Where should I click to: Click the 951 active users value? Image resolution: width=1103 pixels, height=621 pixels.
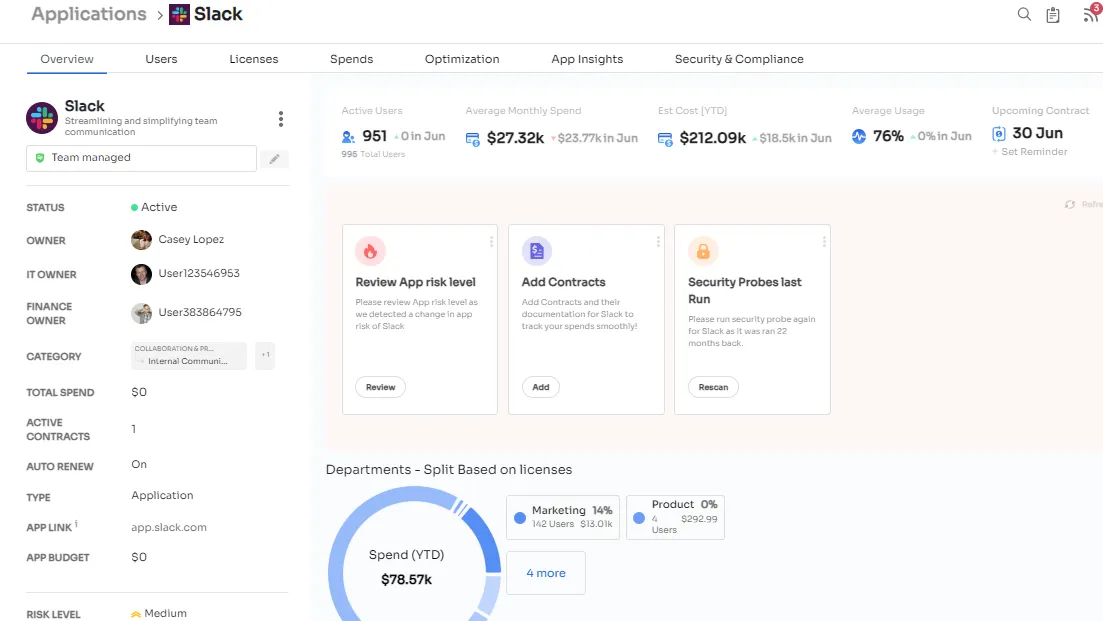374,136
